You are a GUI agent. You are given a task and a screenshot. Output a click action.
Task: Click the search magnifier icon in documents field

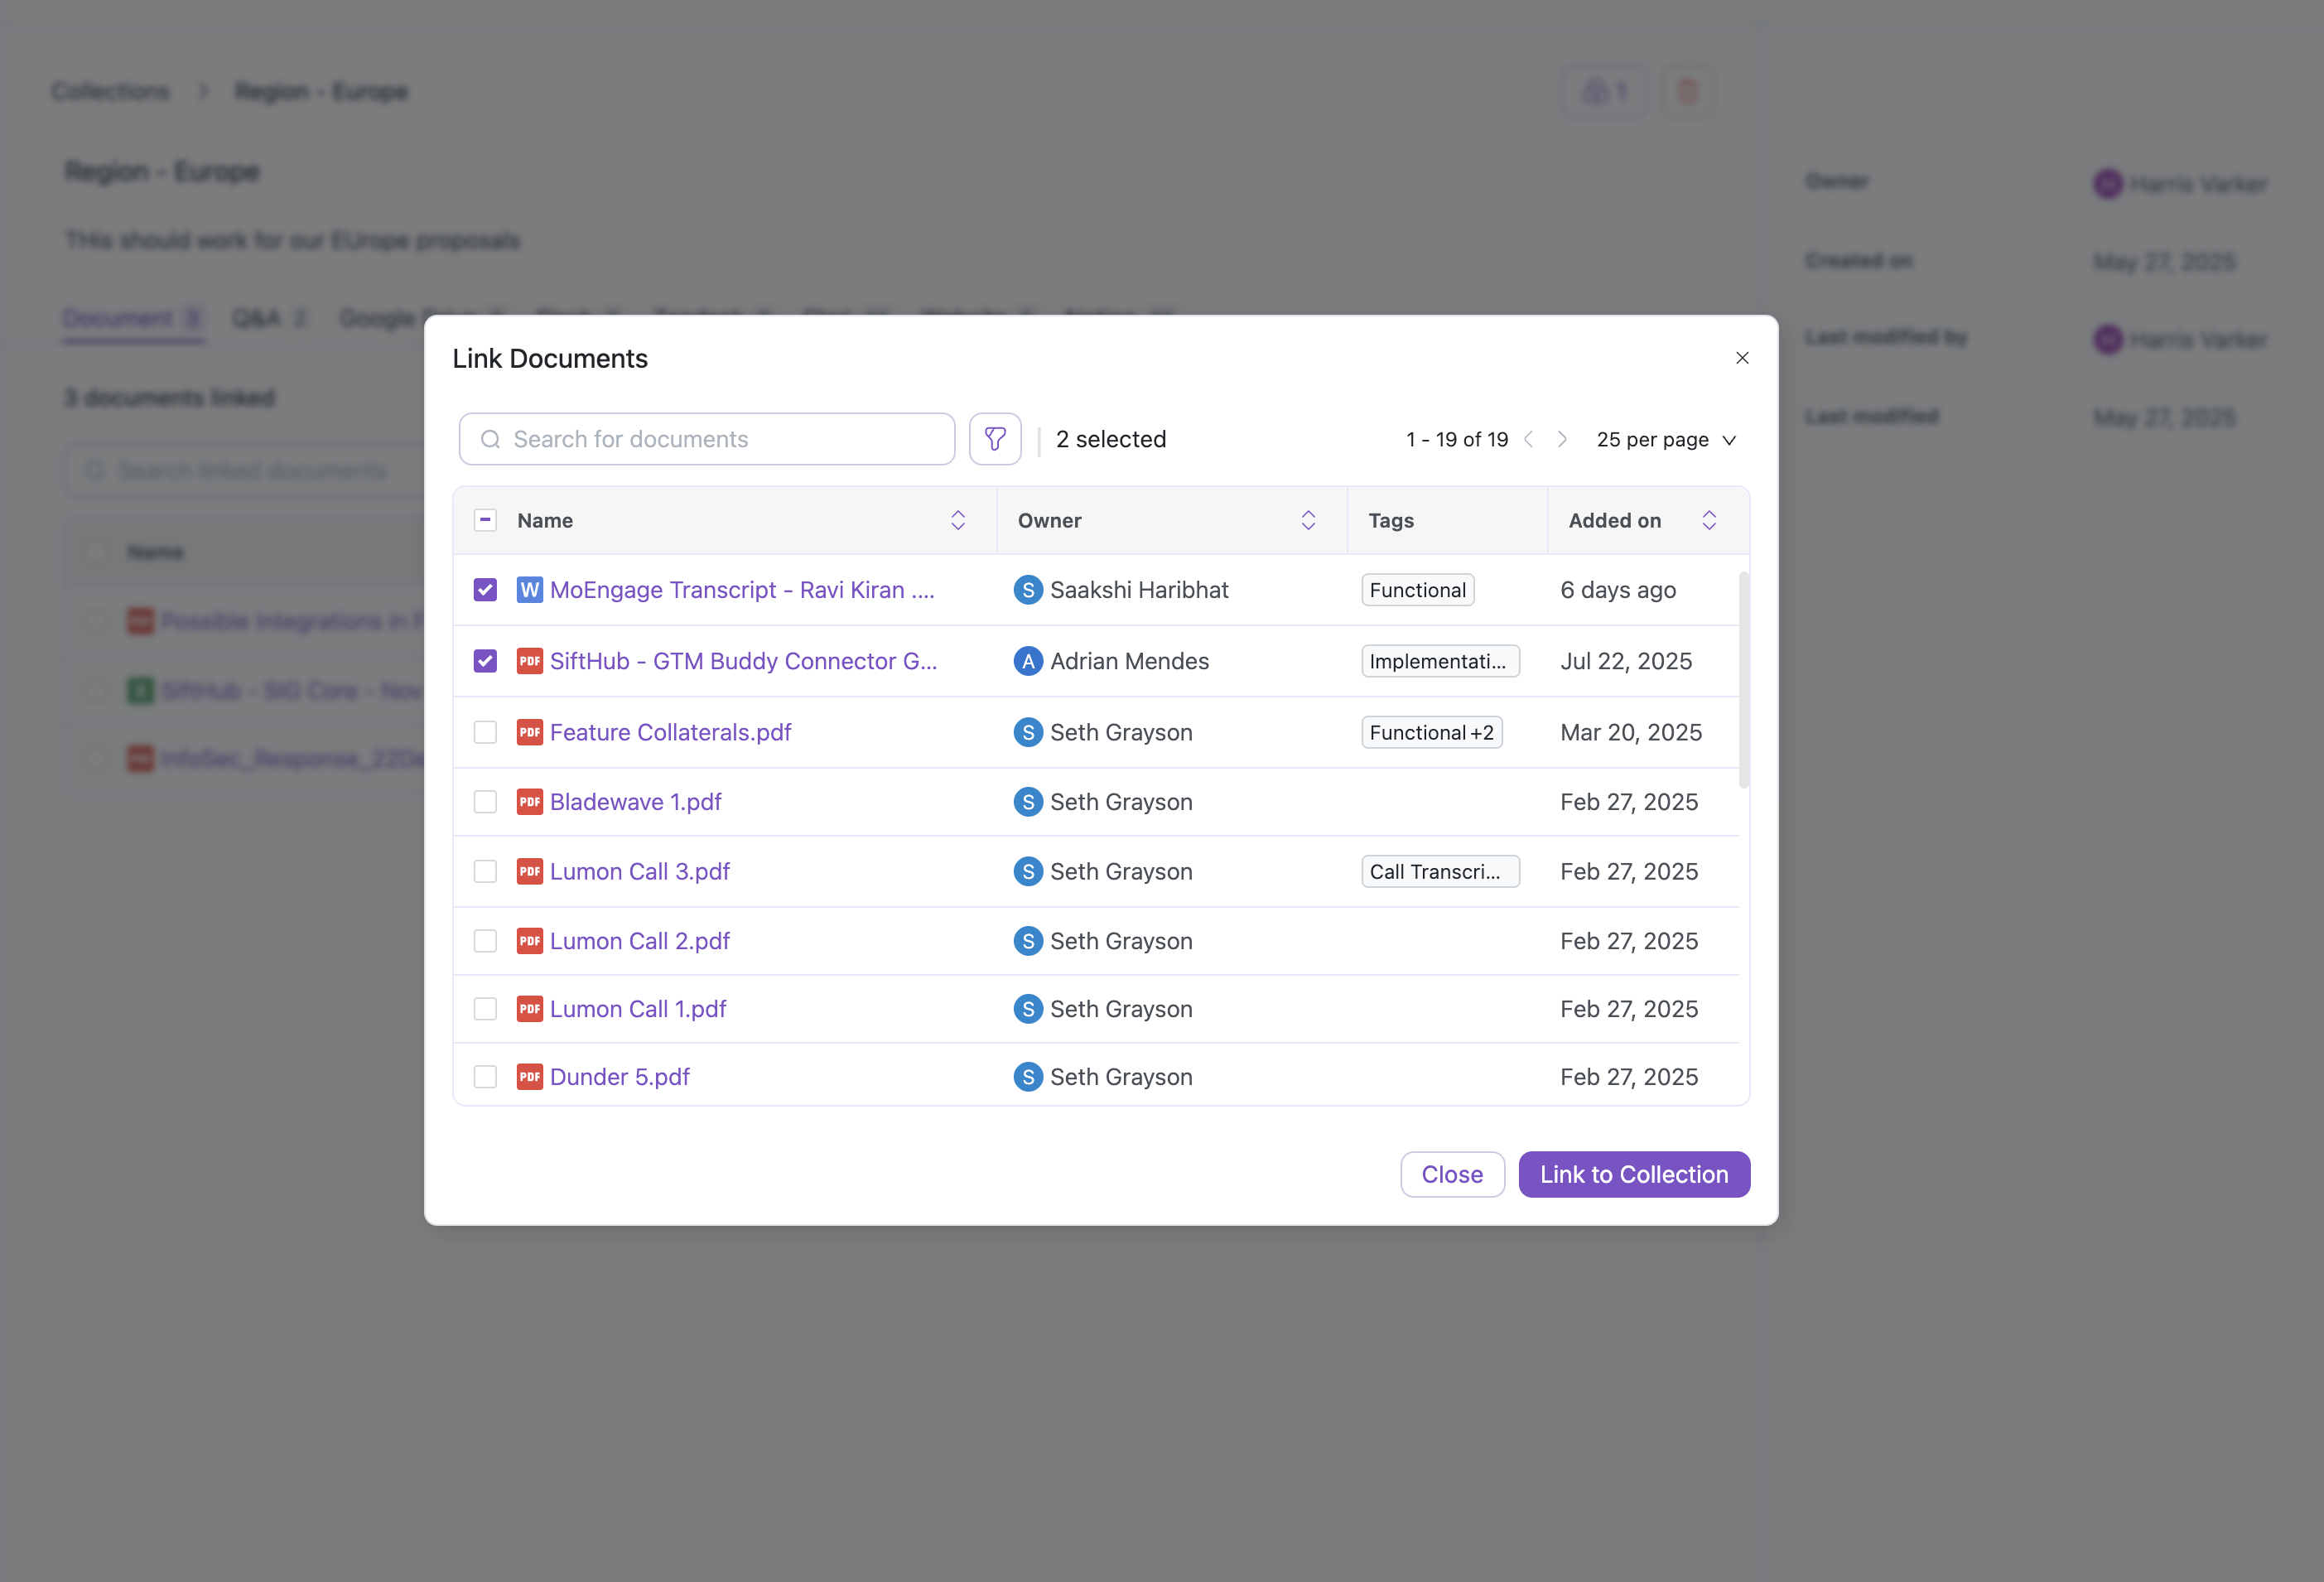[x=490, y=439]
